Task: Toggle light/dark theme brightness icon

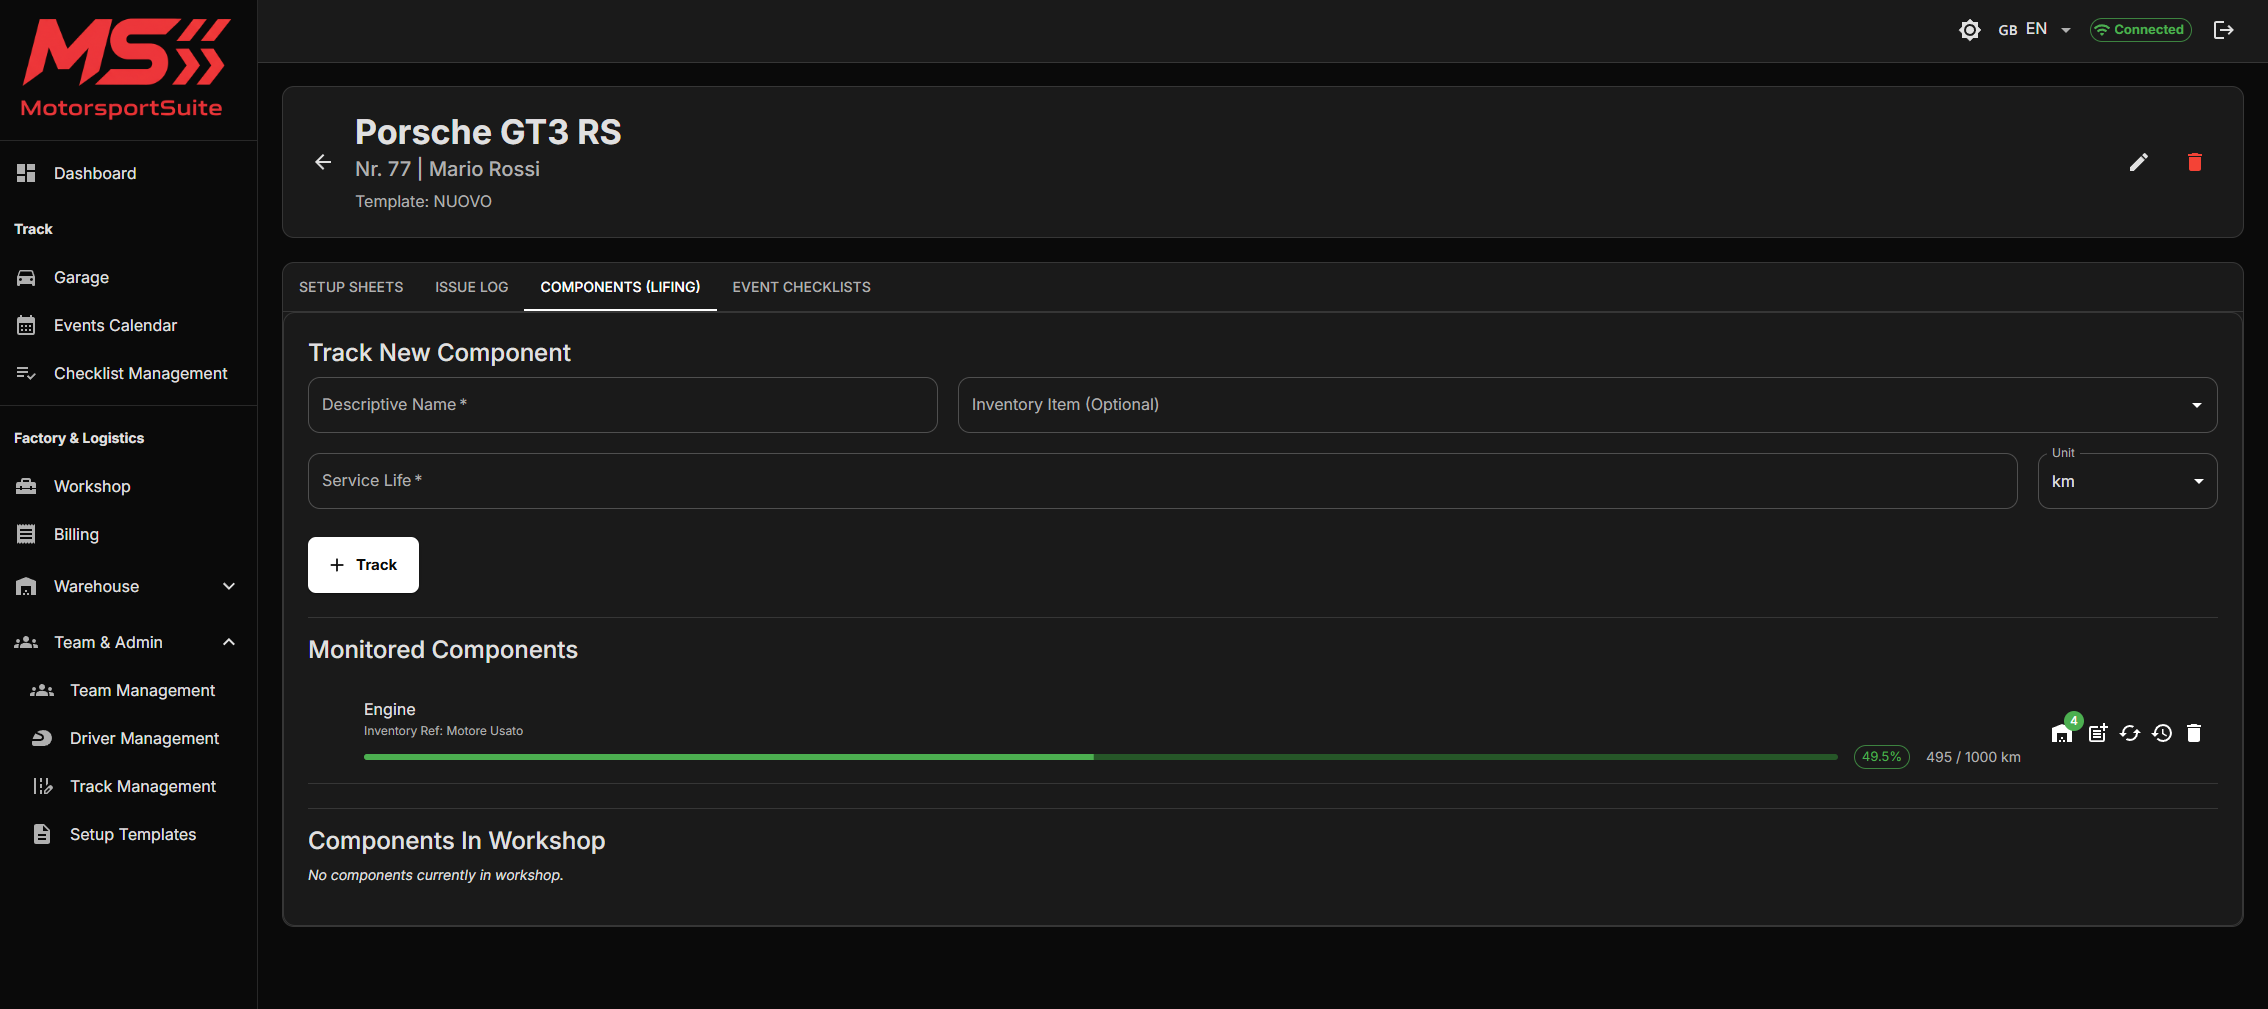Action: point(1969,30)
